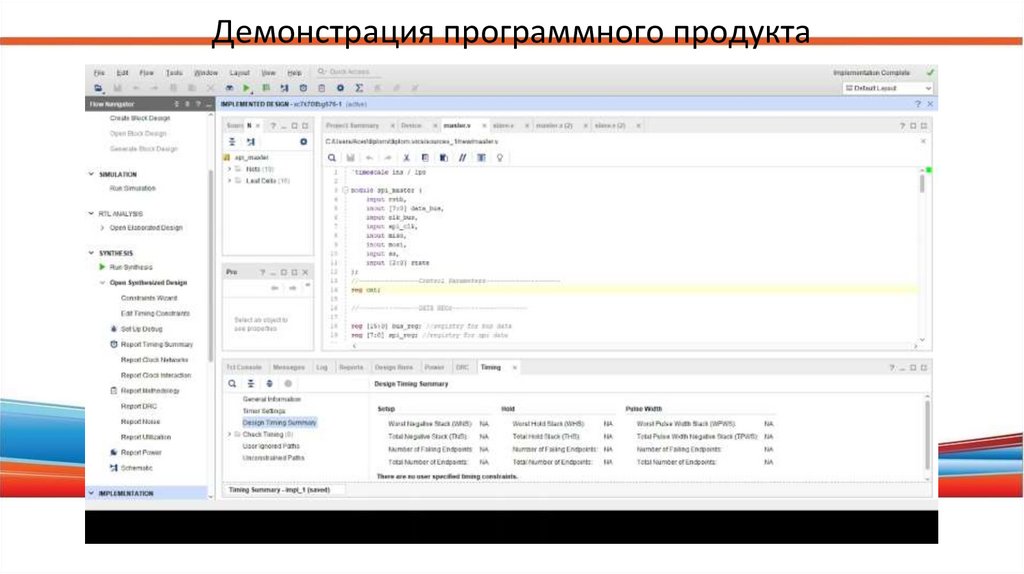Click Collapse All icon in Netlist panel
1024x574 pixels.
pyautogui.click(x=232, y=142)
